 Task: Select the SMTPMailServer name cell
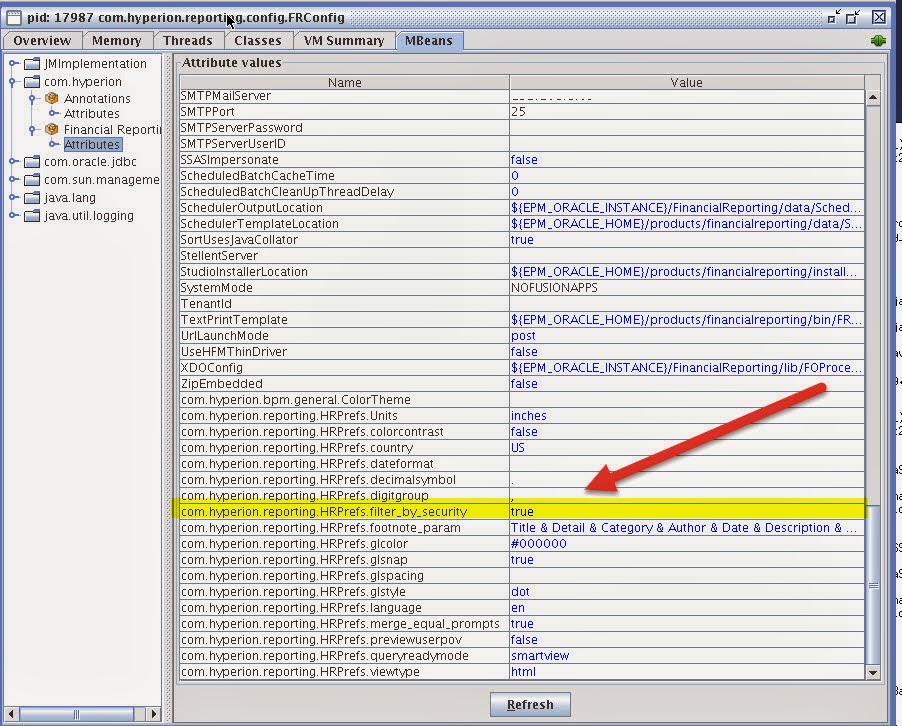click(x=344, y=96)
